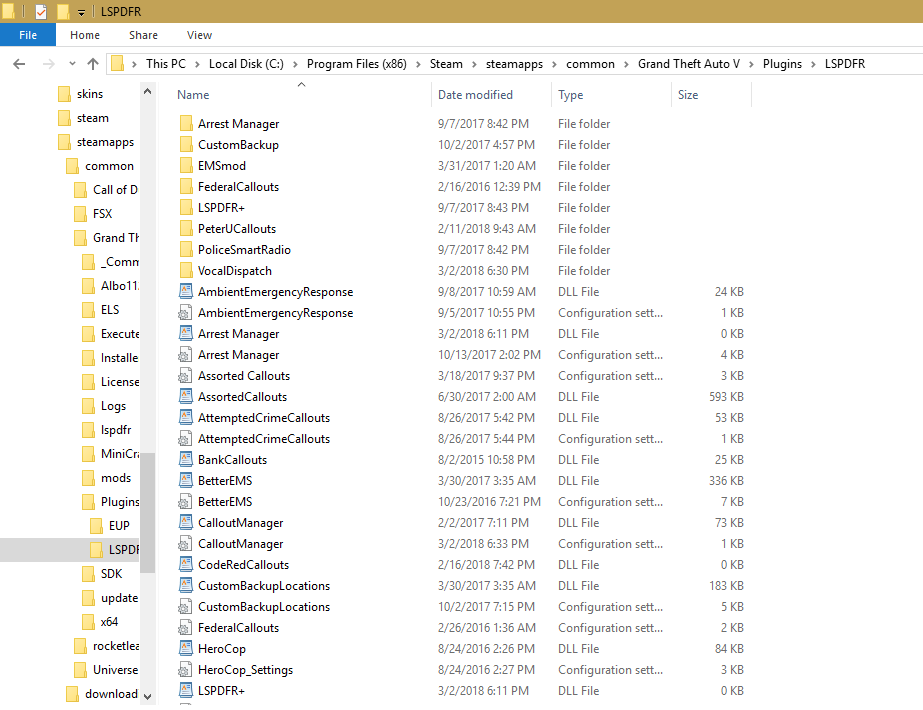This screenshot has height=710, width=923.
Task: Select the CustomBackupLocations DLL file name
Action: click(264, 586)
